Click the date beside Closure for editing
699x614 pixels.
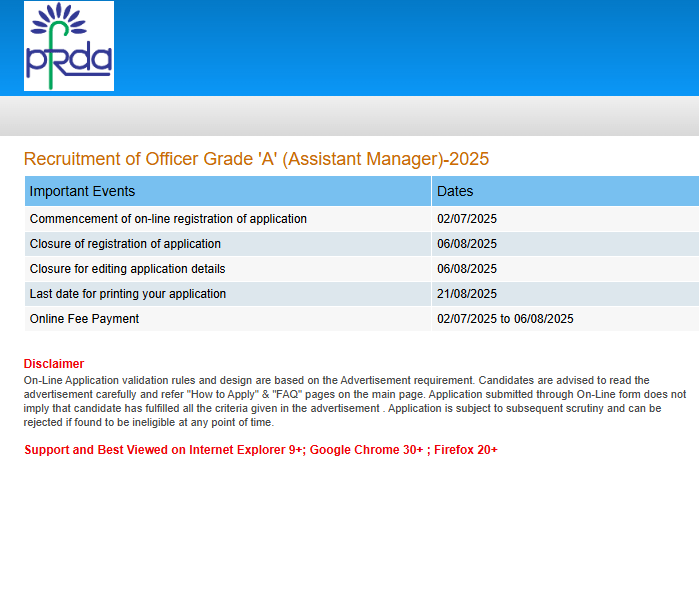click(x=467, y=269)
